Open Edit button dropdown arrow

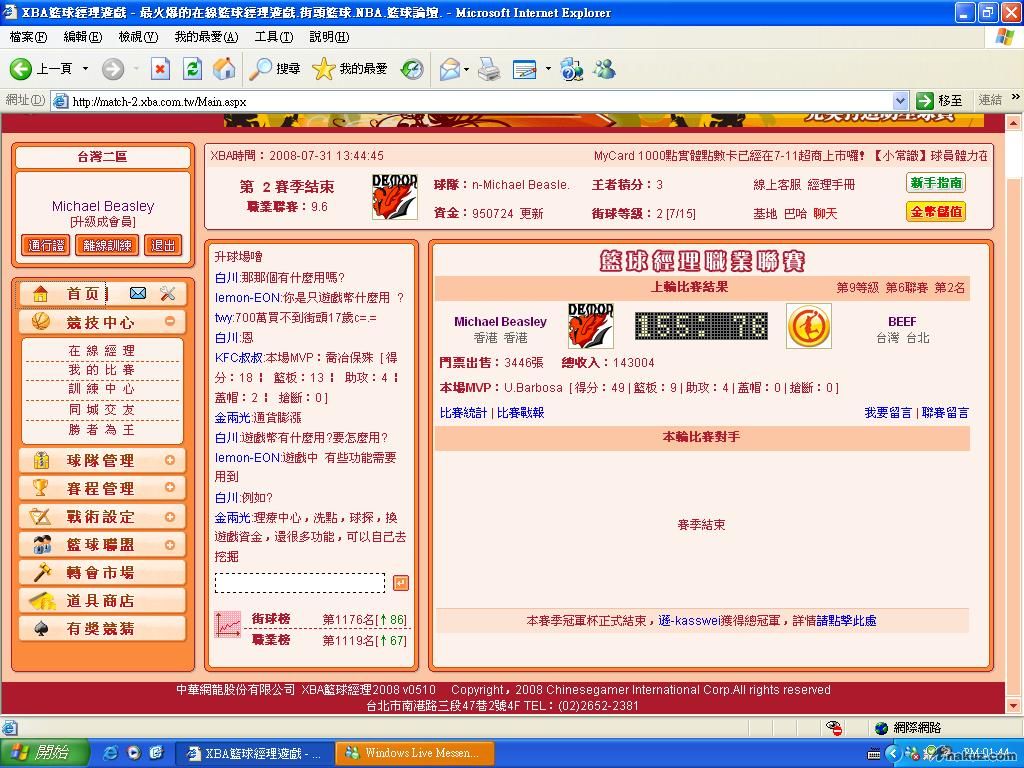[x=548, y=69]
